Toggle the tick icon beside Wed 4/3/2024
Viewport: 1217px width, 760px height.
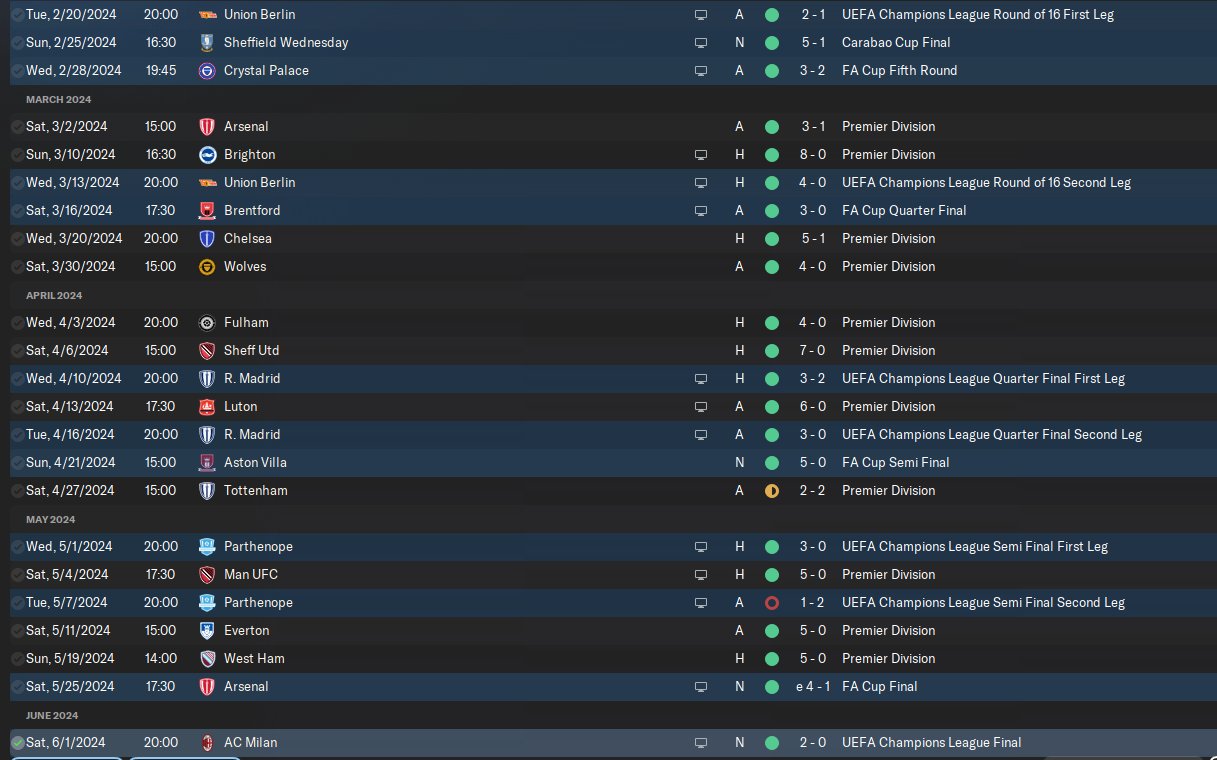[17, 323]
